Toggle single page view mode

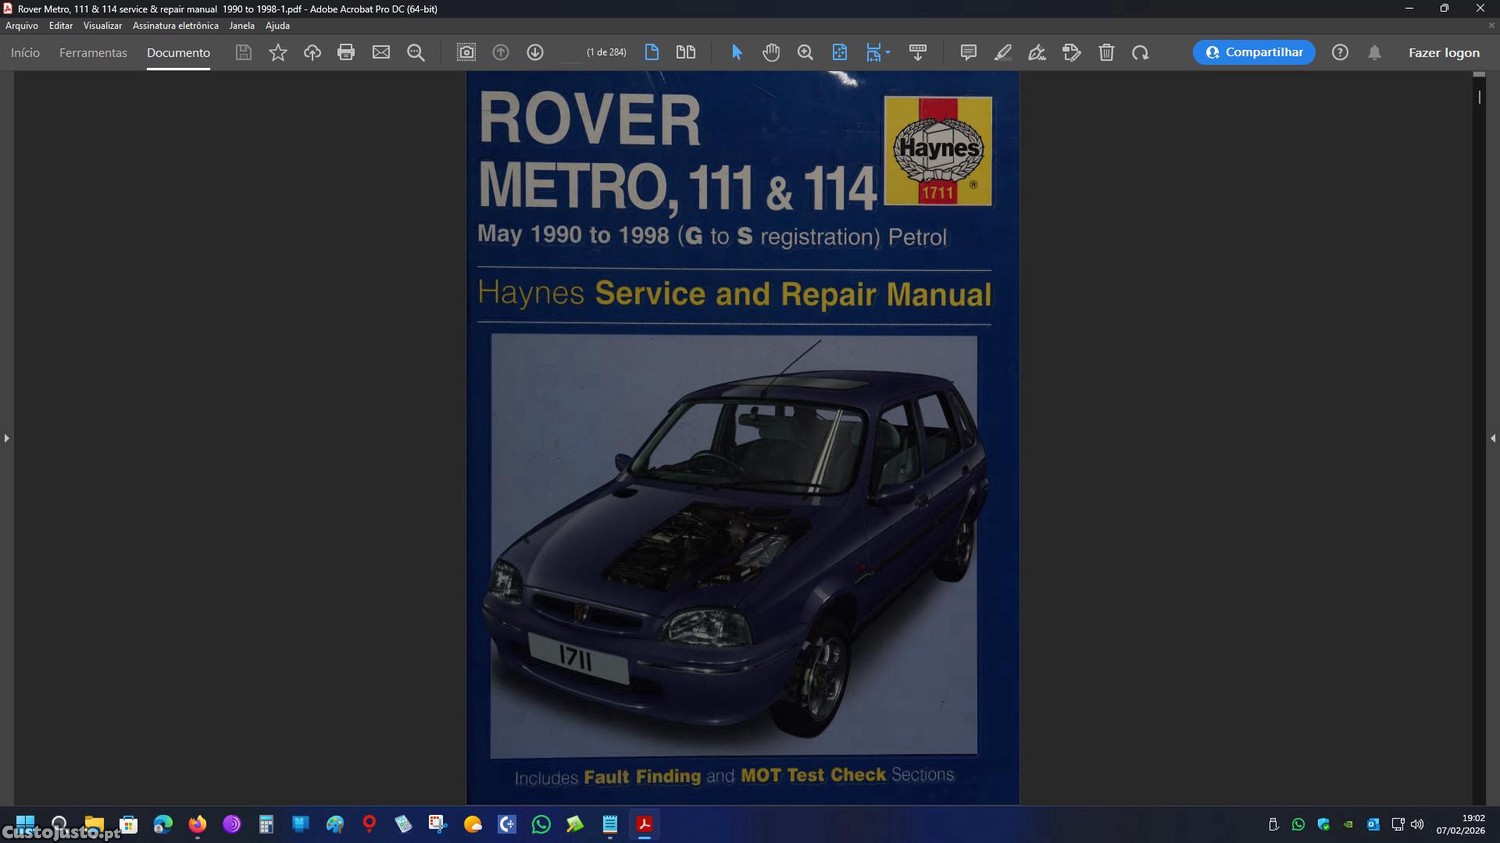coord(652,52)
